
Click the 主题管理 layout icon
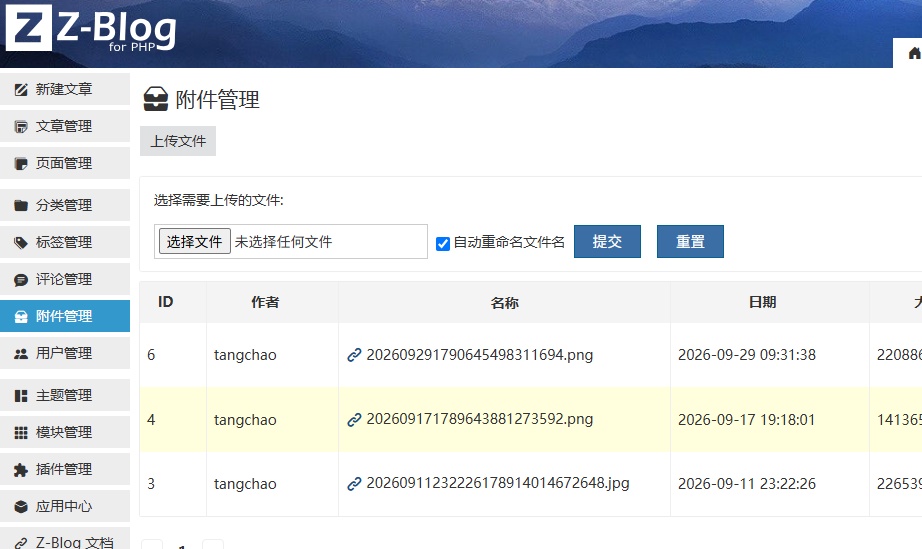pyautogui.click(x=21, y=396)
